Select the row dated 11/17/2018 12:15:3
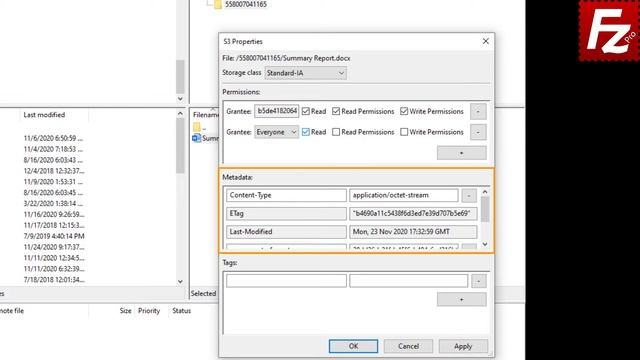Image resolution: width=640 pixels, height=360 pixels. point(54,225)
